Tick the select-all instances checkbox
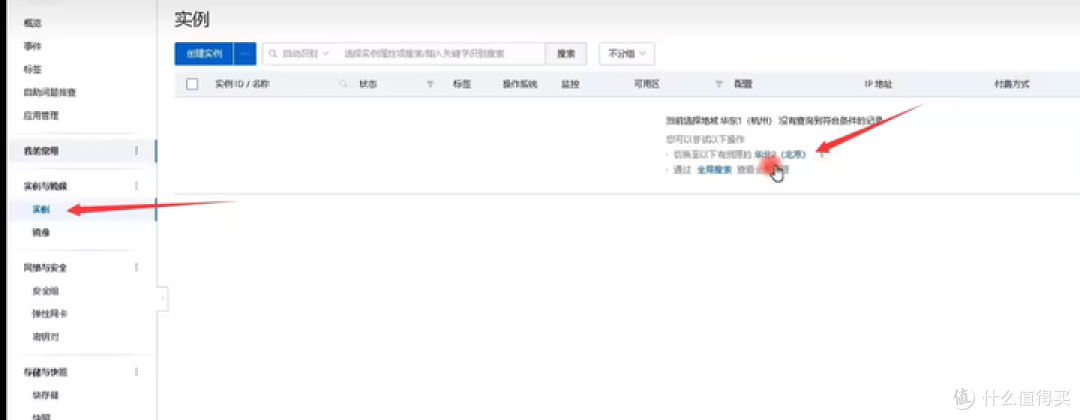This screenshot has height=420, width=1080. click(x=192, y=84)
